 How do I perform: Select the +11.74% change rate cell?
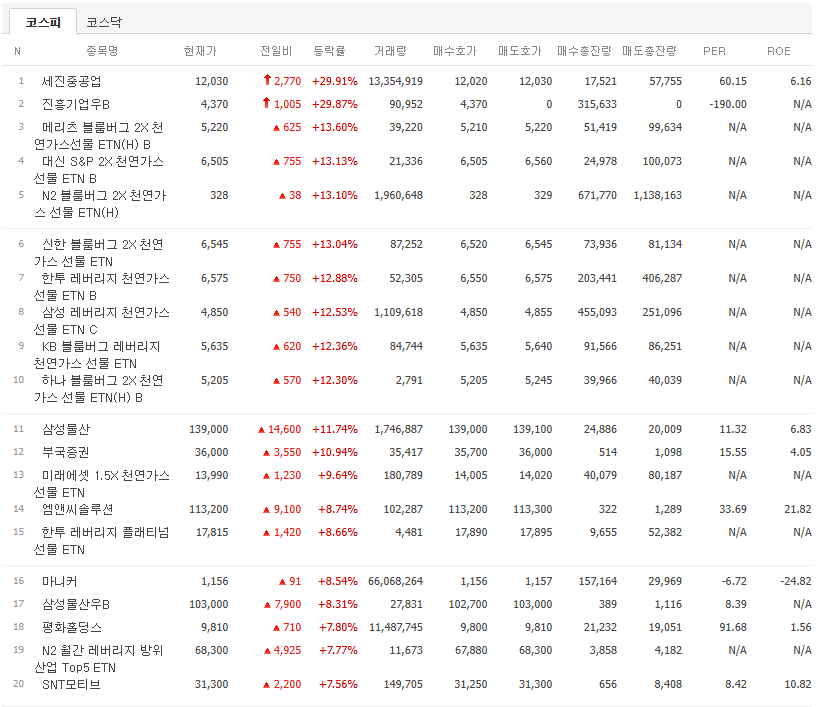coord(335,429)
